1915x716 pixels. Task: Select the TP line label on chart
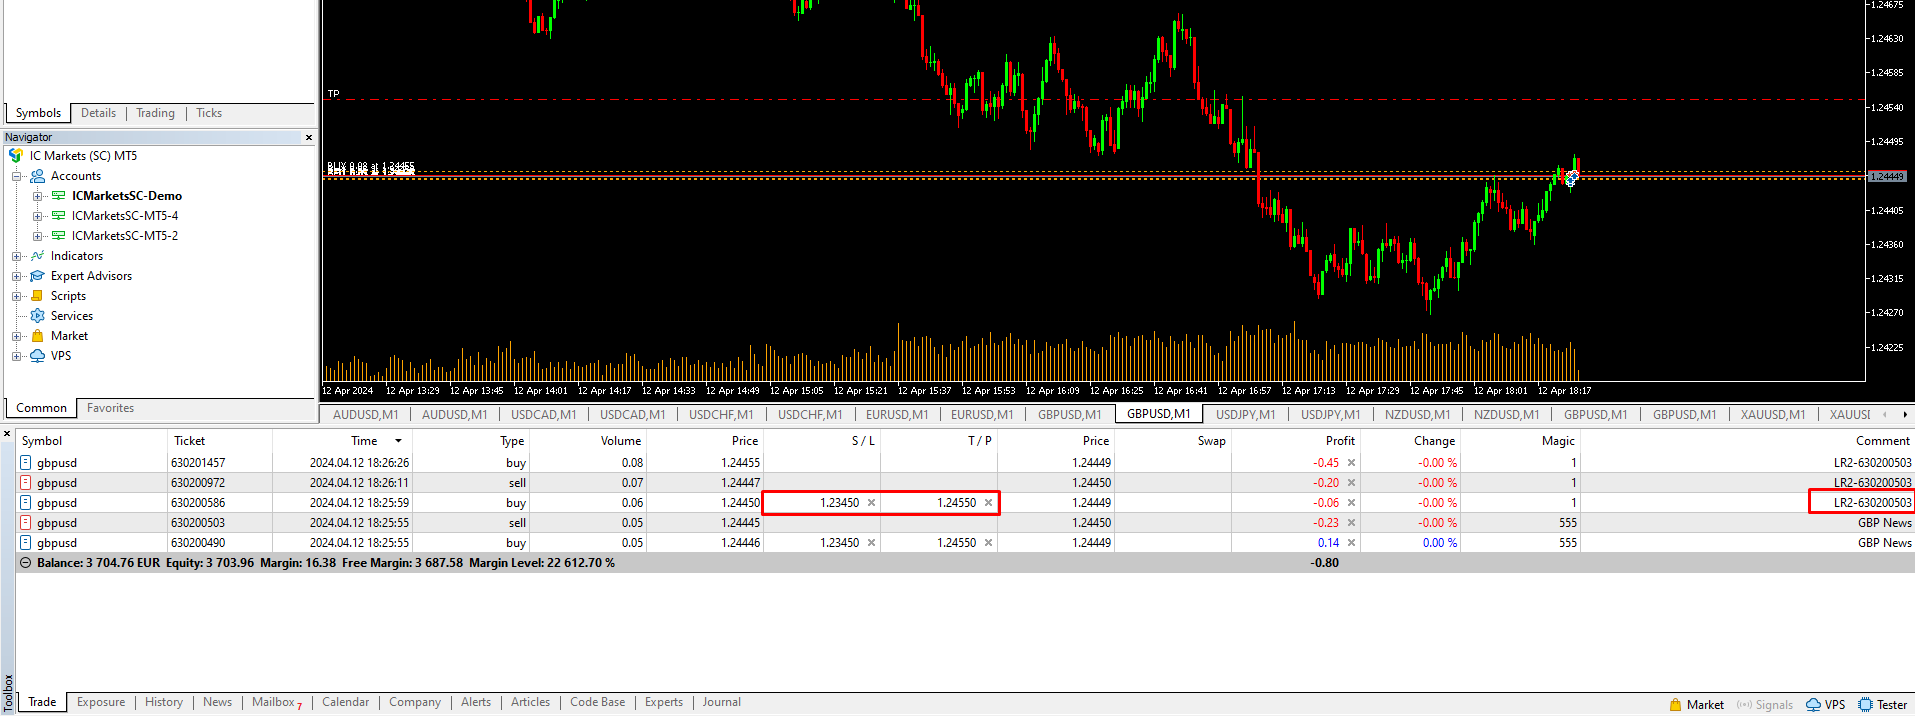333,94
